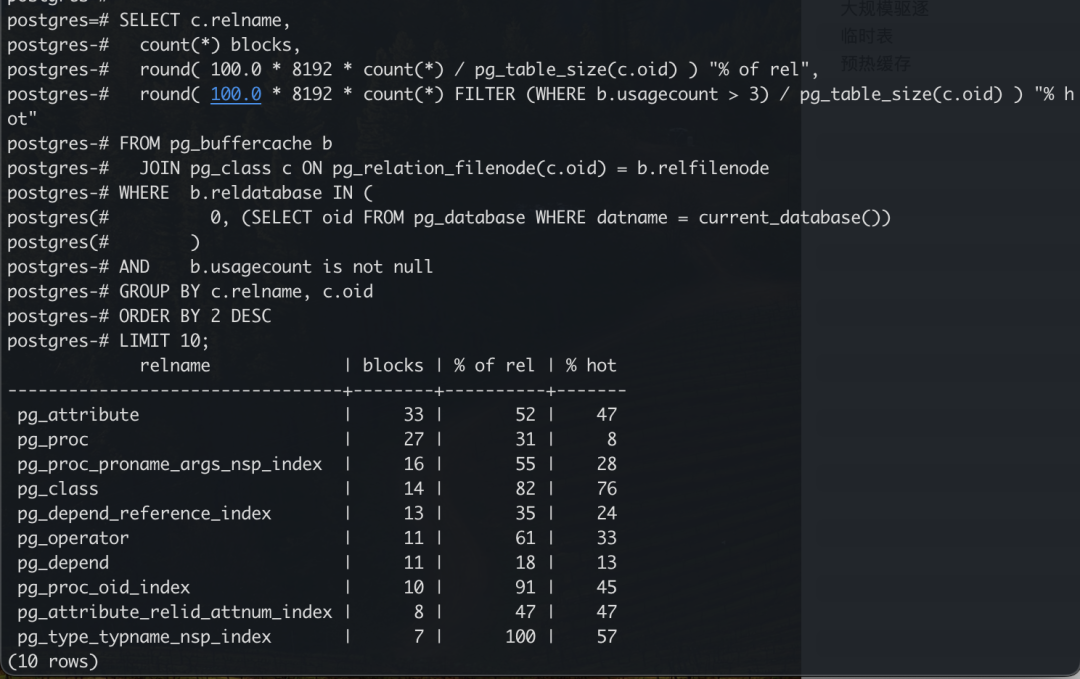This screenshot has height=679, width=1080.
Task: Click "SELECT" on the first query line
Action: point(149,21)
